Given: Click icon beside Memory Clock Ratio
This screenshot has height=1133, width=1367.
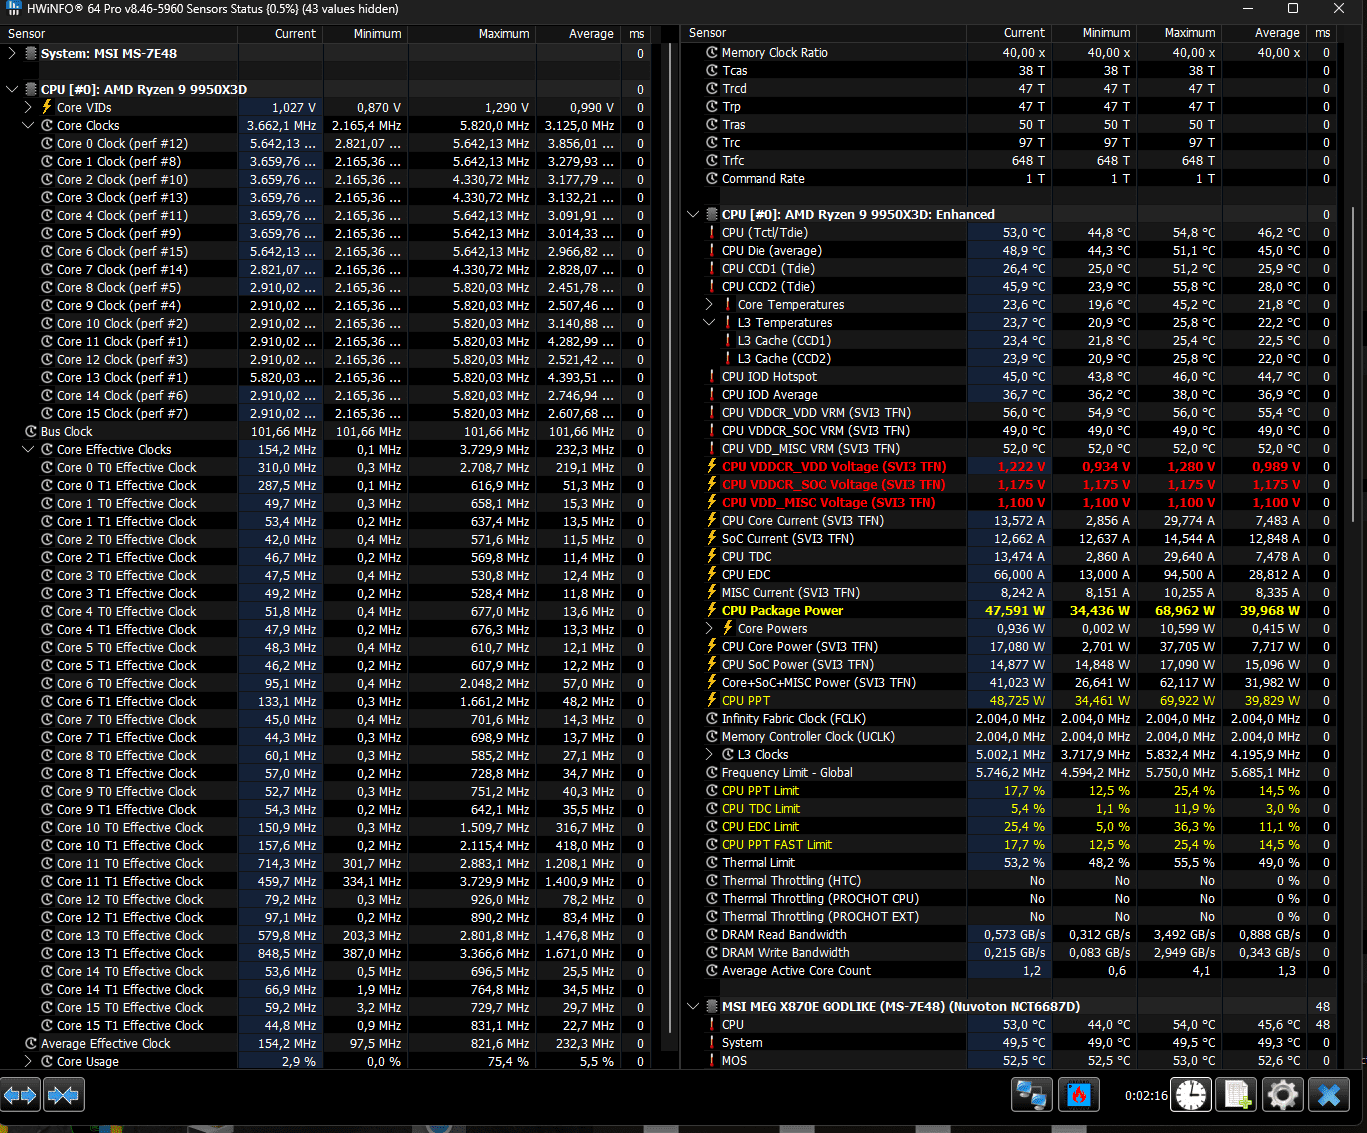Looking at the screenshot, I should [712, 52].
